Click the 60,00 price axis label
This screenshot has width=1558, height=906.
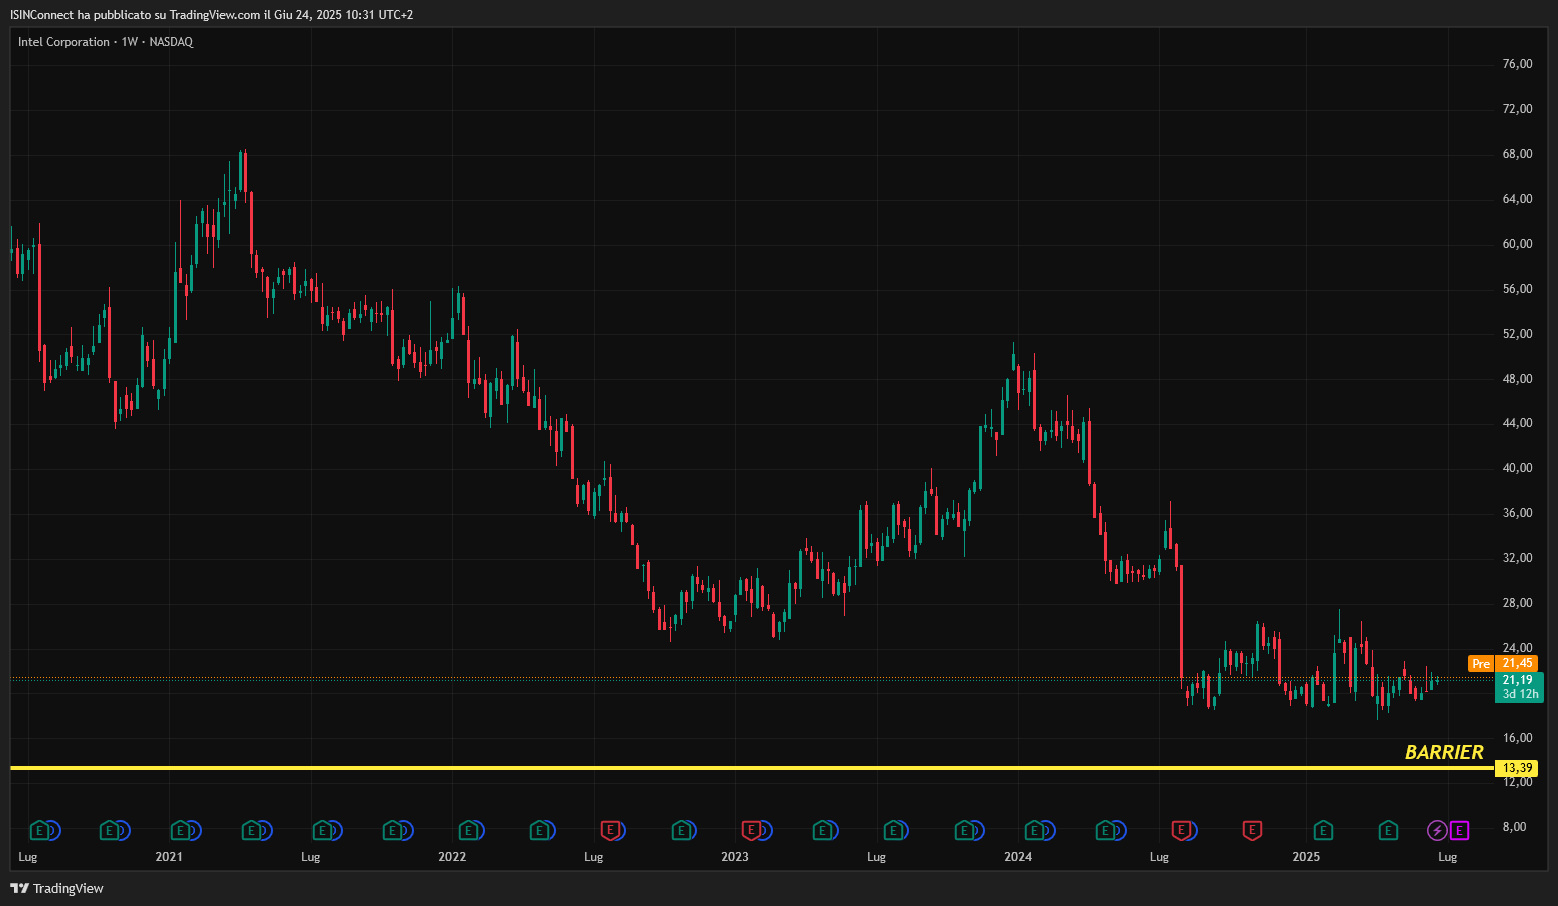(x=1517, y=244)
